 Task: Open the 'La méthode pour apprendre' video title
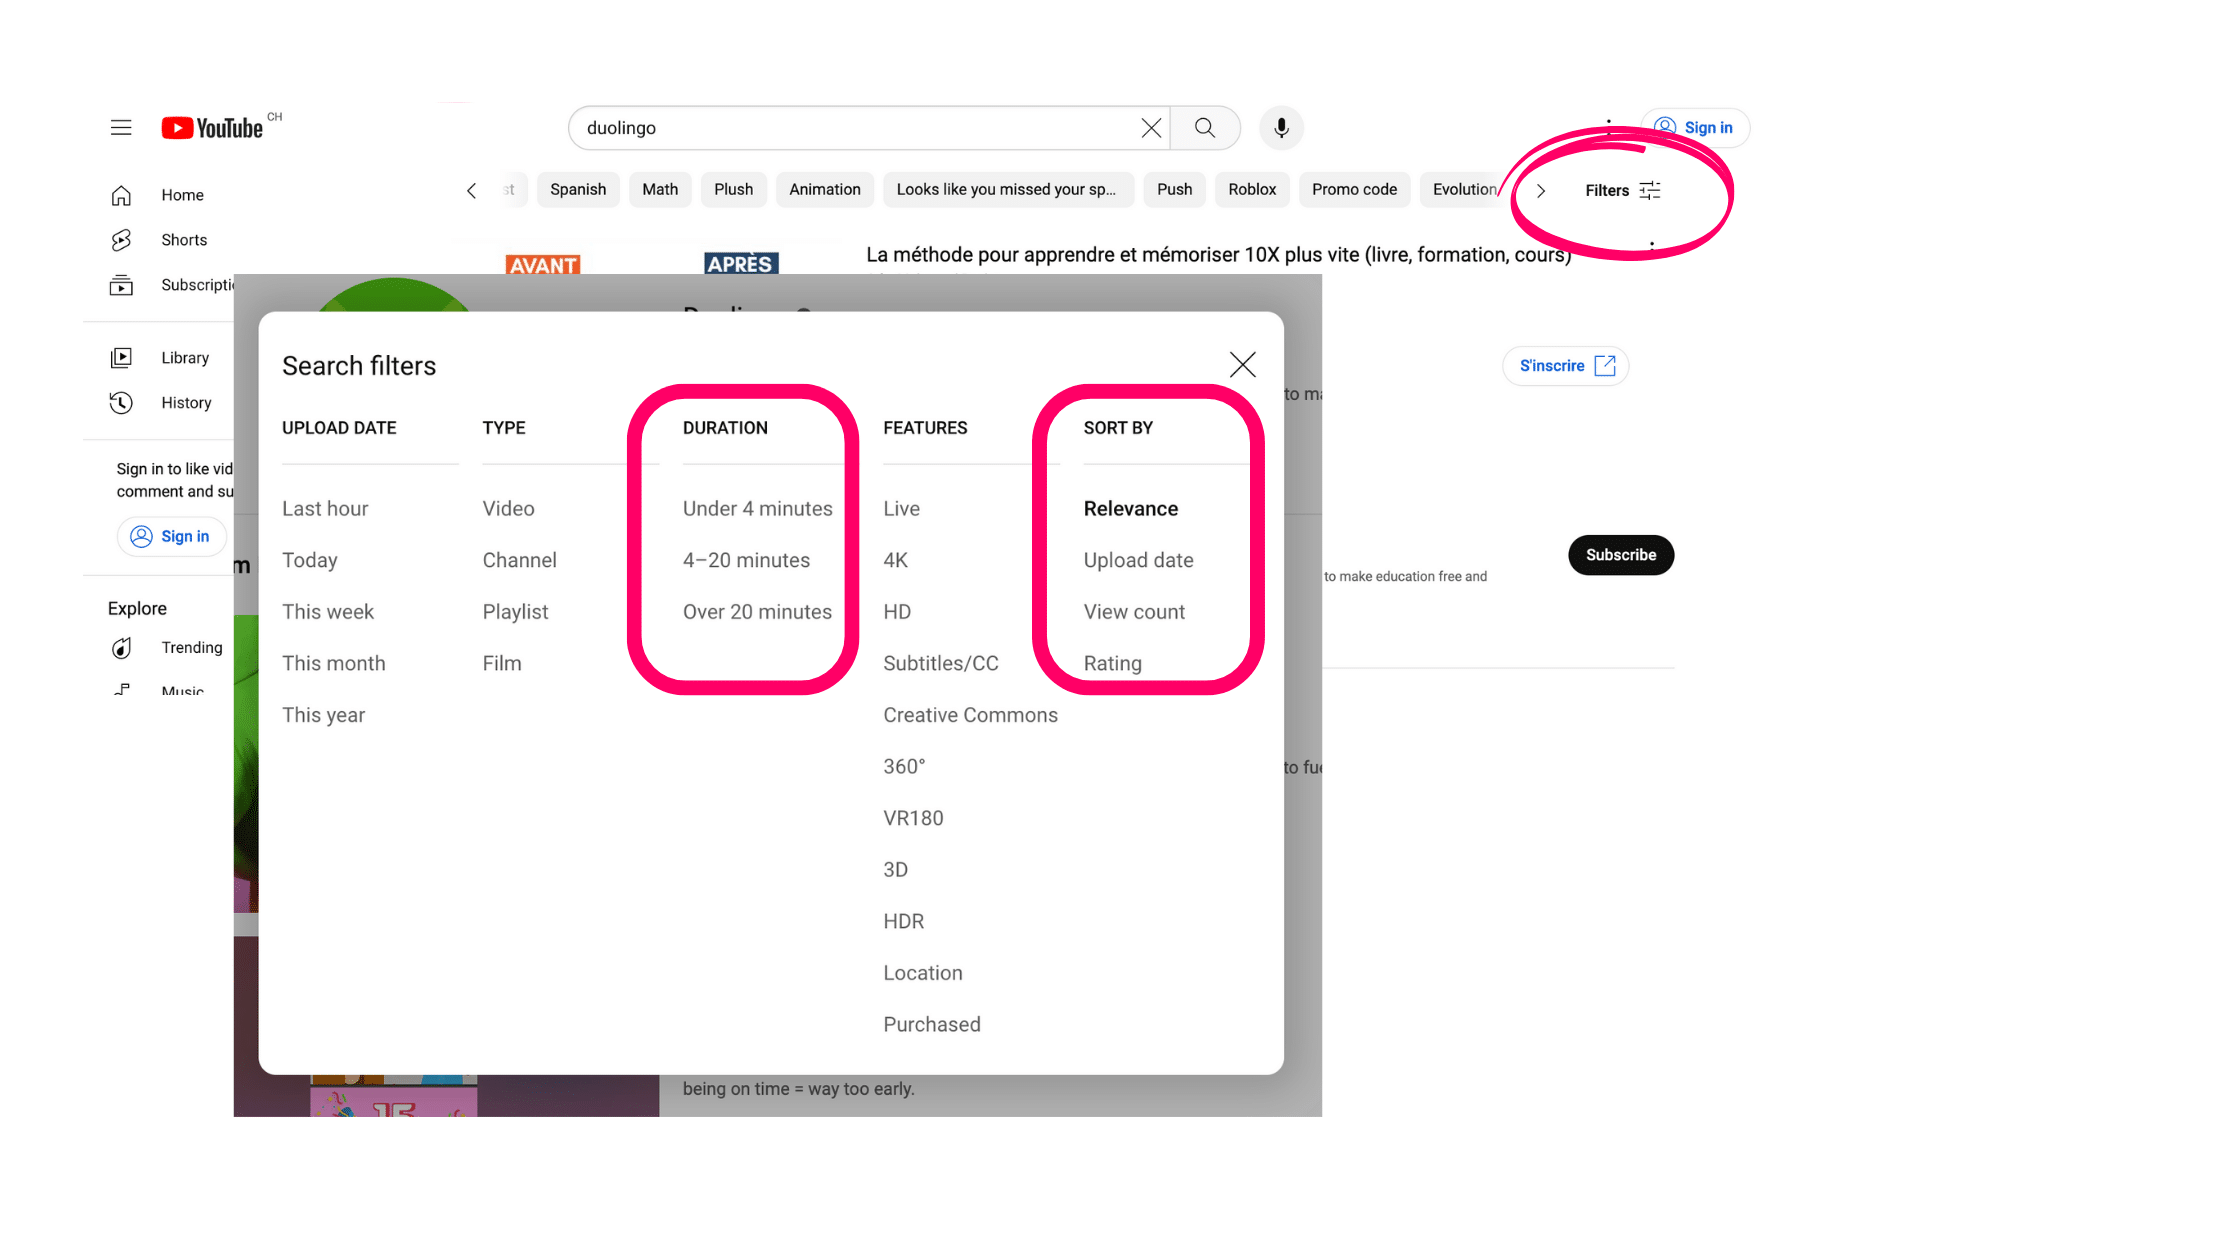click(1219, 255)
